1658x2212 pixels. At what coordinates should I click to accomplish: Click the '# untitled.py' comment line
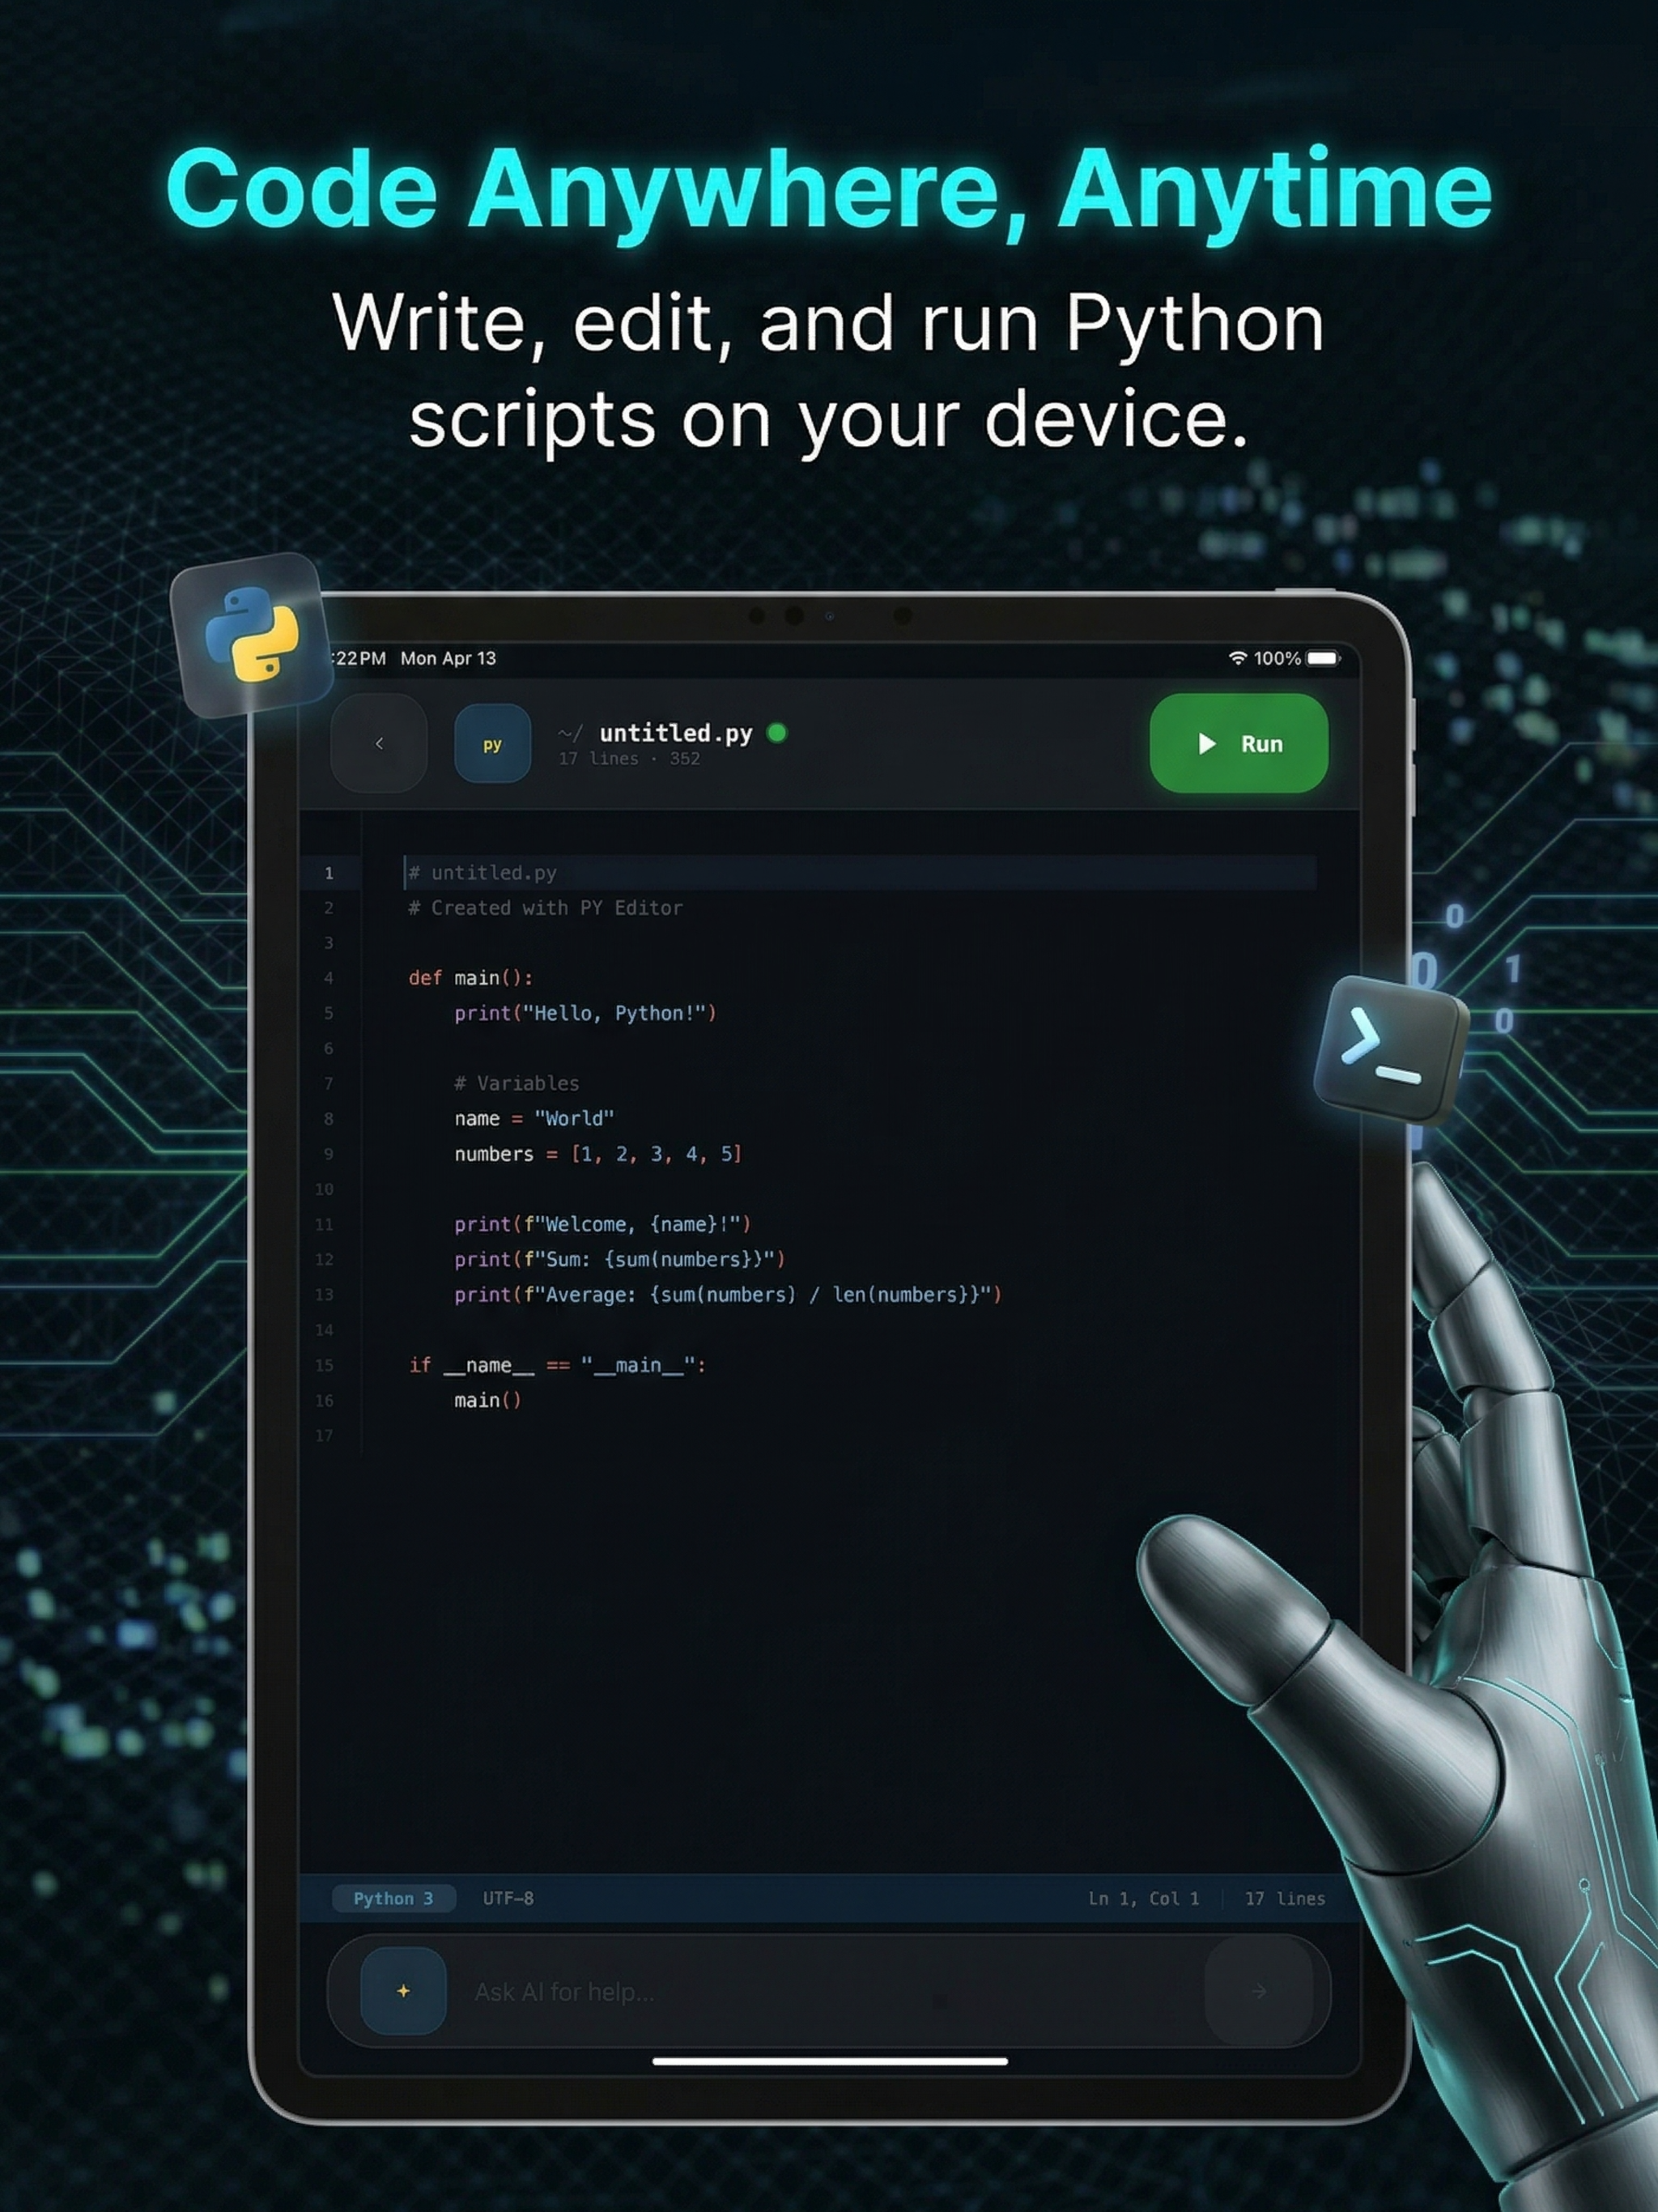482,873
